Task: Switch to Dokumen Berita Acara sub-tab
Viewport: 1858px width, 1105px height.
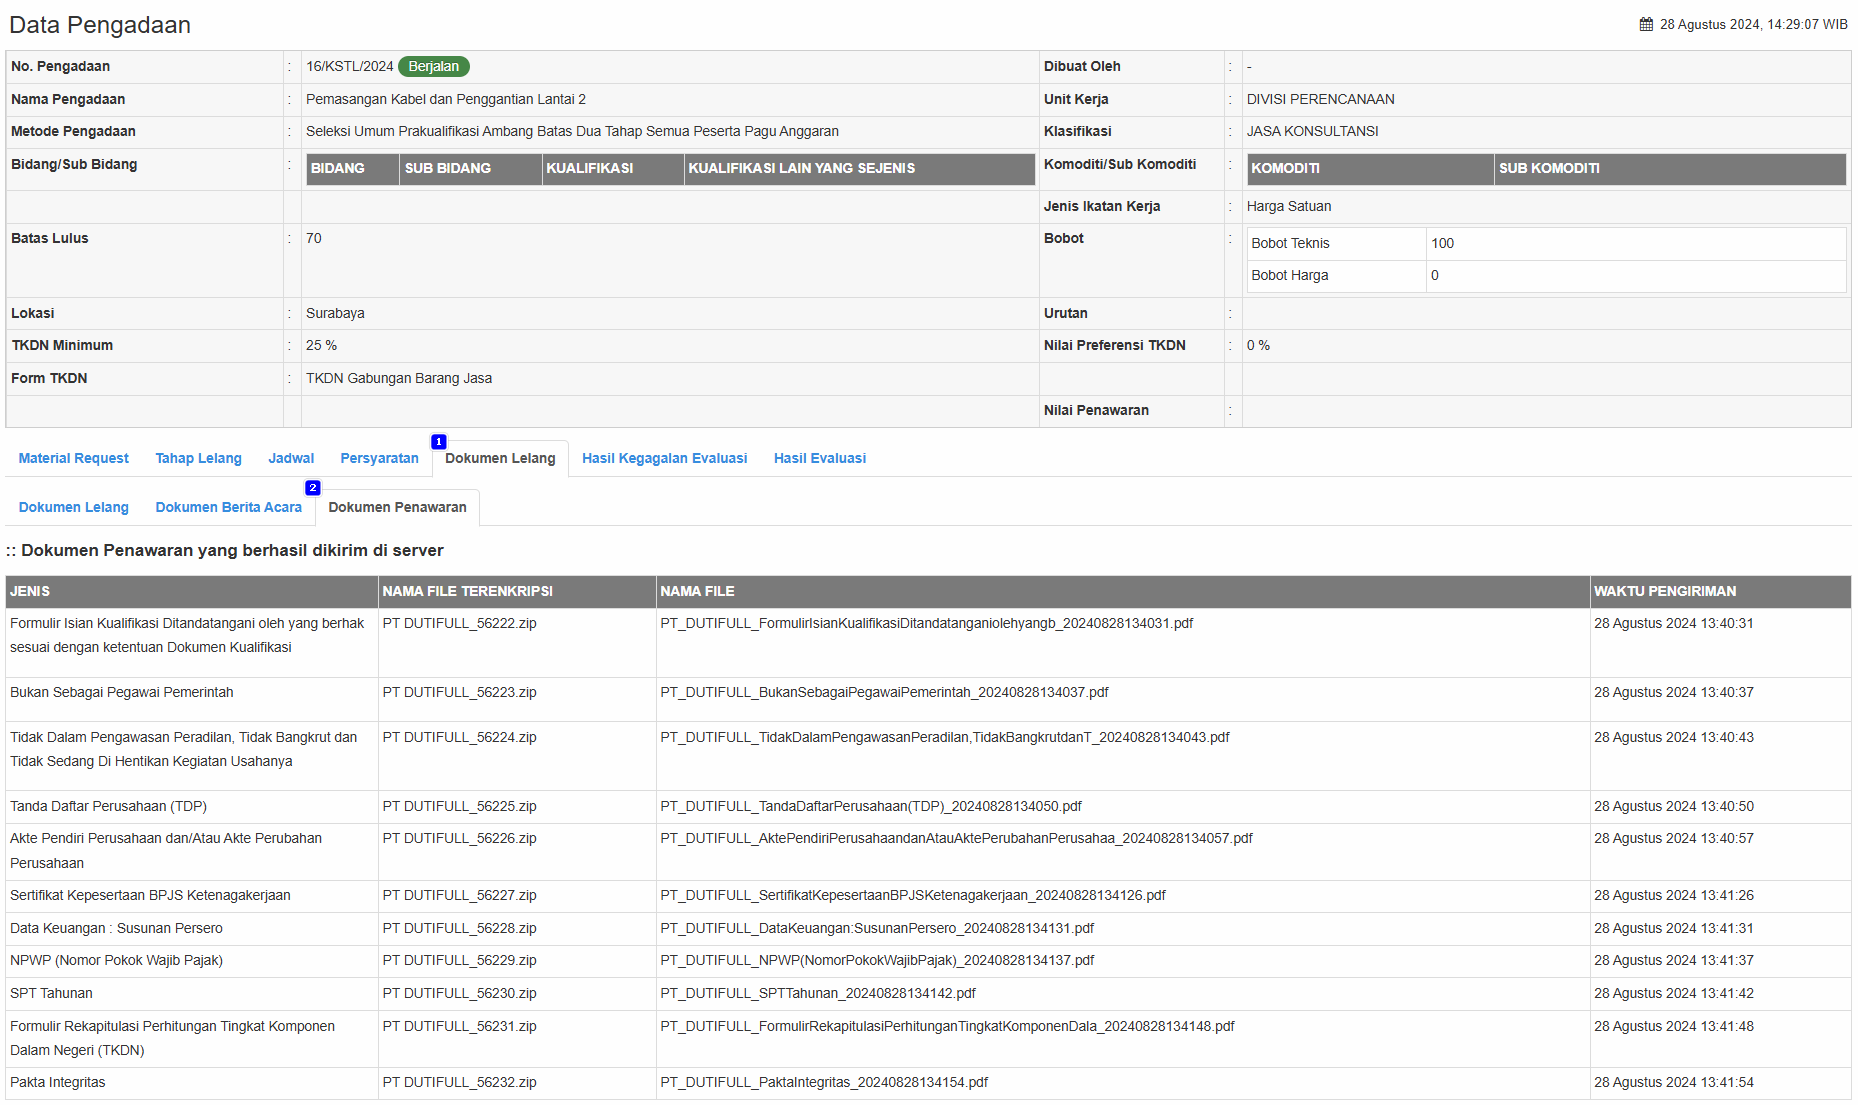Action: tap(228, 508)
